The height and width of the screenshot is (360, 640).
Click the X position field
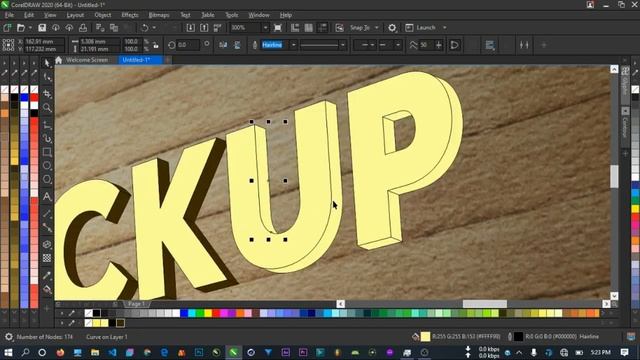coord(45,41)
